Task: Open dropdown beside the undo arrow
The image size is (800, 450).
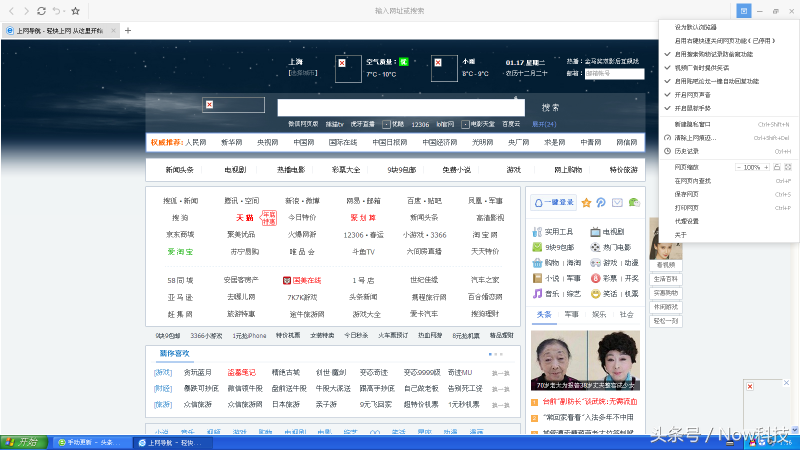Action: [x=64, y=11]
